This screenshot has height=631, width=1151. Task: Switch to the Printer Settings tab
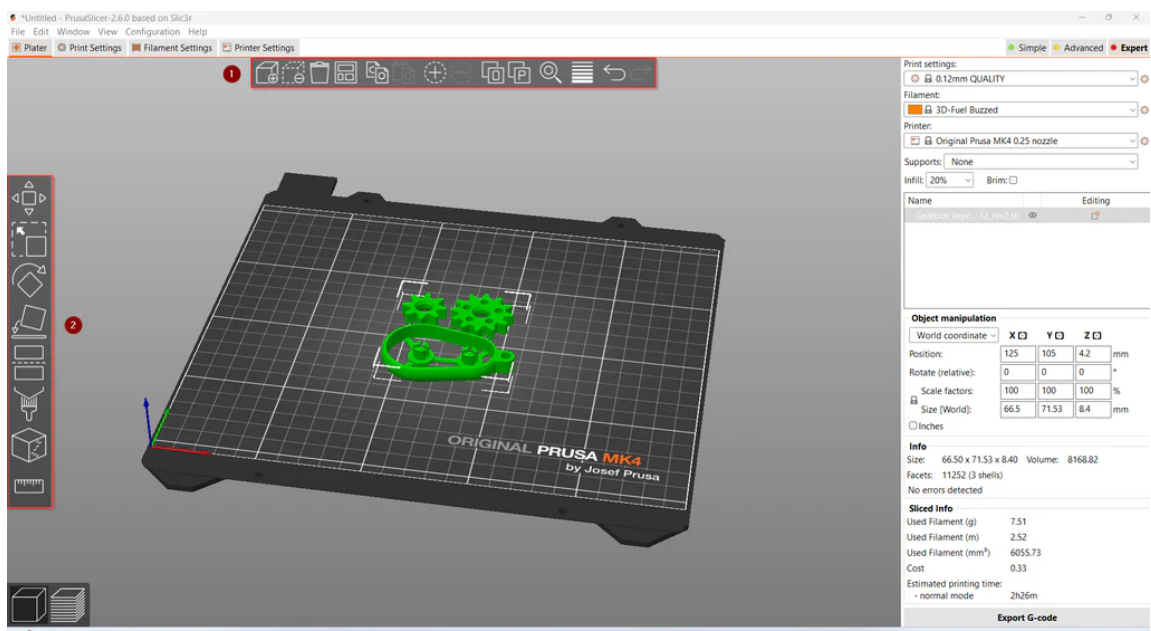(258, 48)
